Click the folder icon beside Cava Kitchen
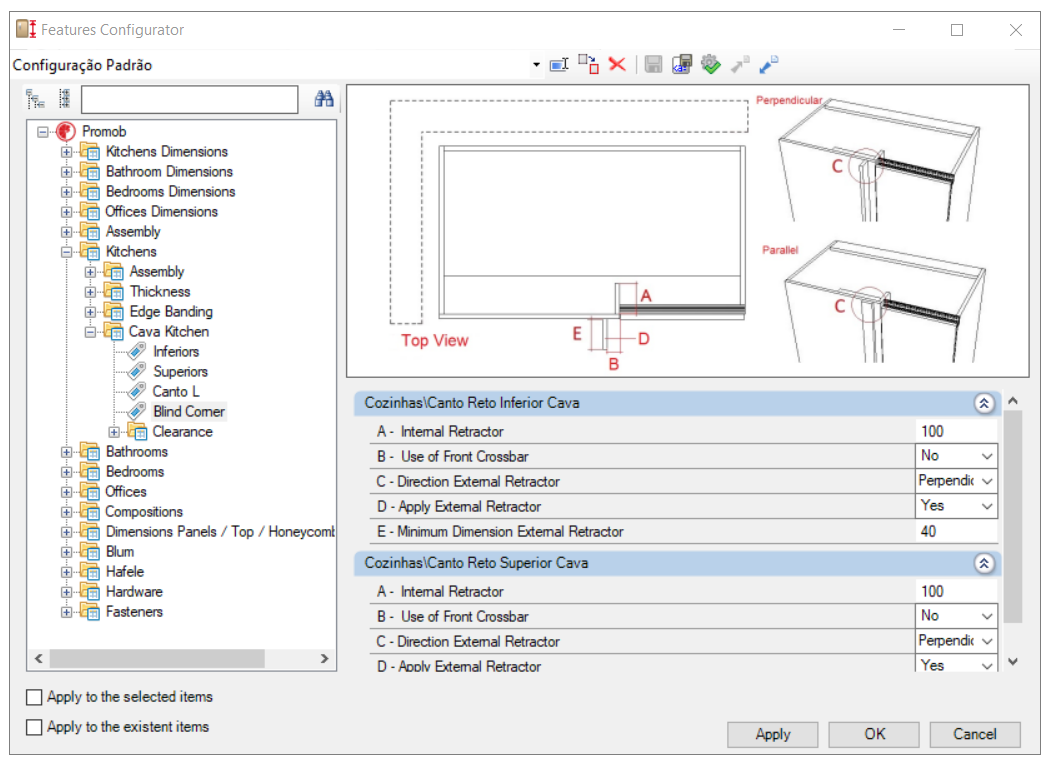Viewport: 1055px width, 768px height. [x=114, y=332]
